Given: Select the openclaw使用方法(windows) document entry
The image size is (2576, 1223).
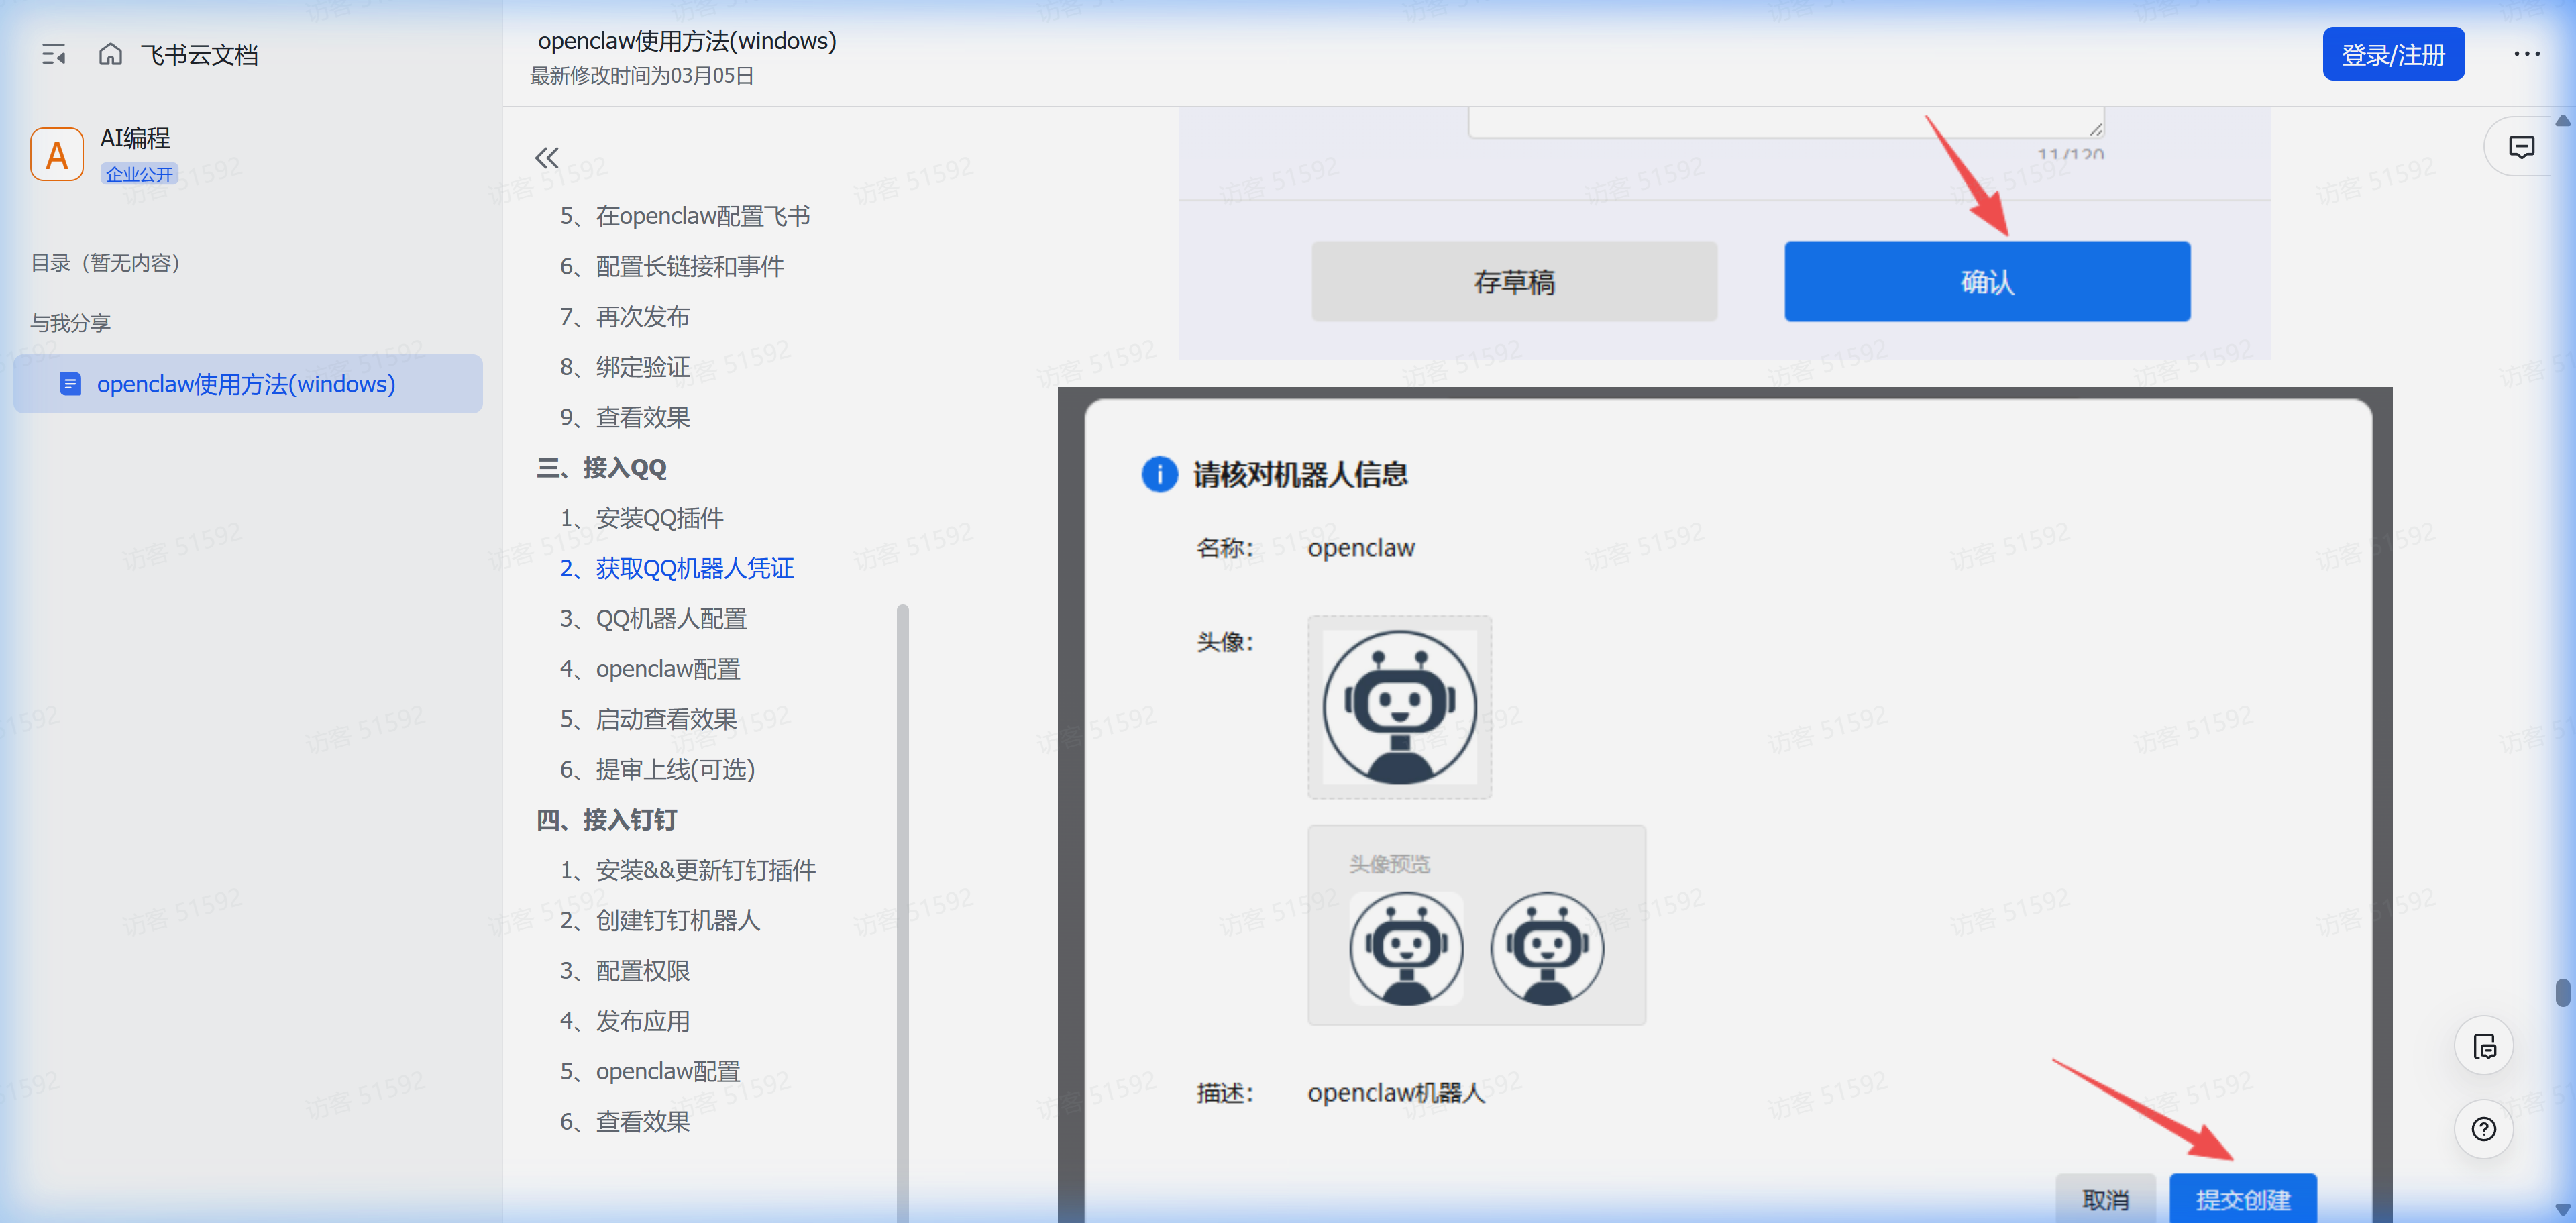Looking at the screenshot, I should coord(245,384).
